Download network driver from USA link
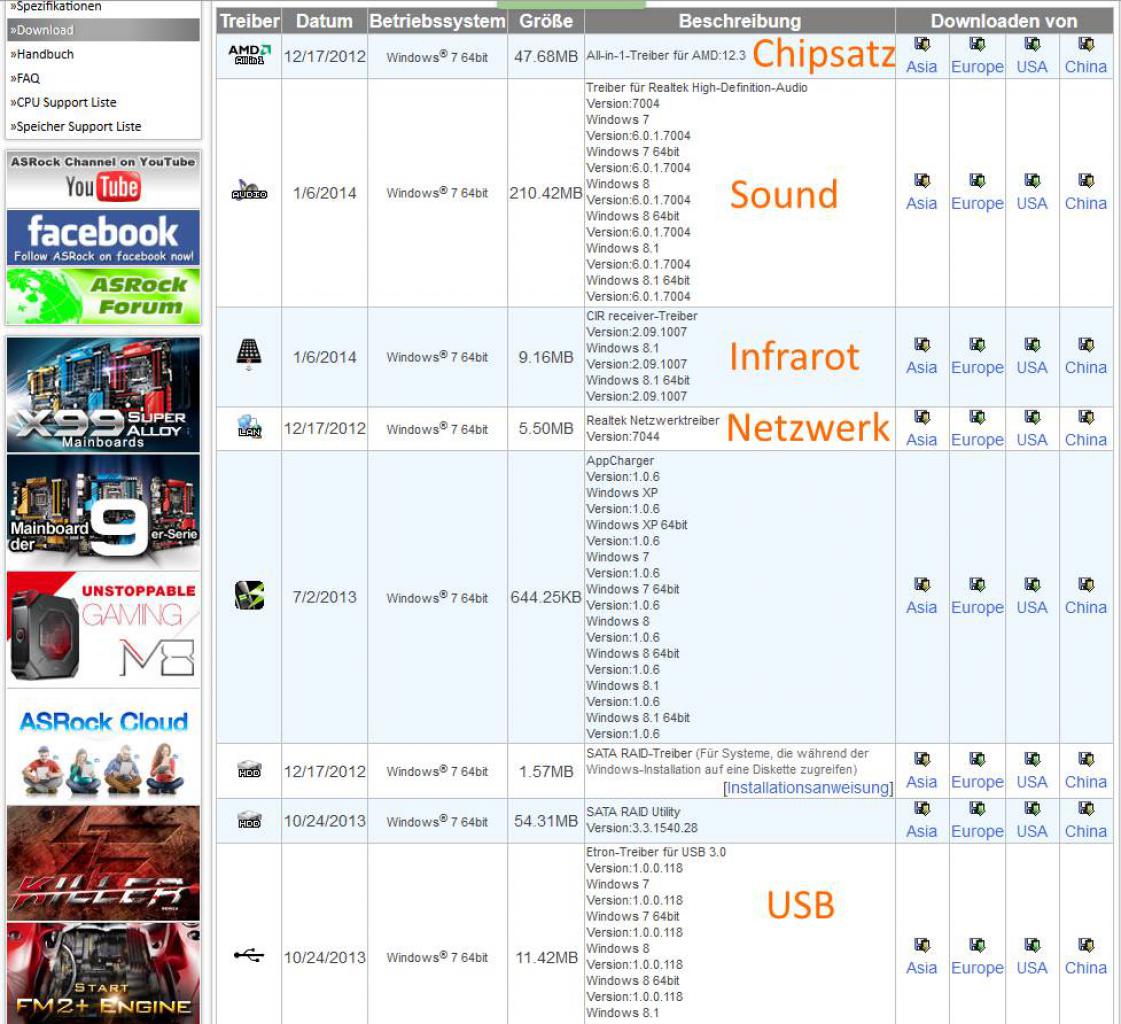This screenshot has height=1024, width=1121. pos(1032,440)
